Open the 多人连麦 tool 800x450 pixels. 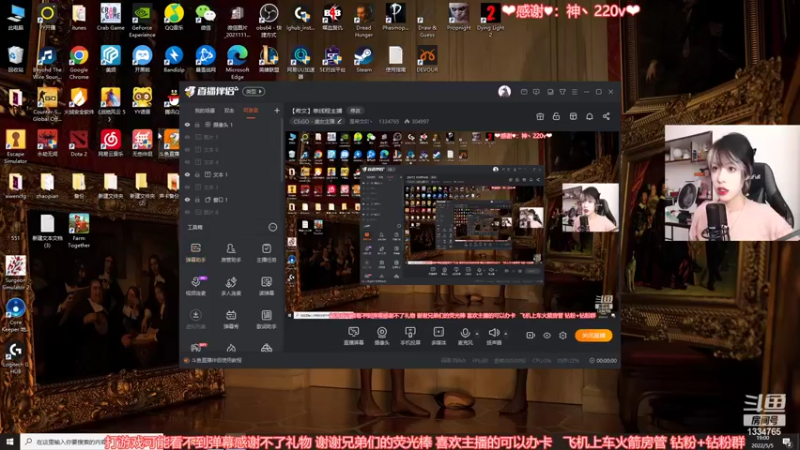coord(231,286)
